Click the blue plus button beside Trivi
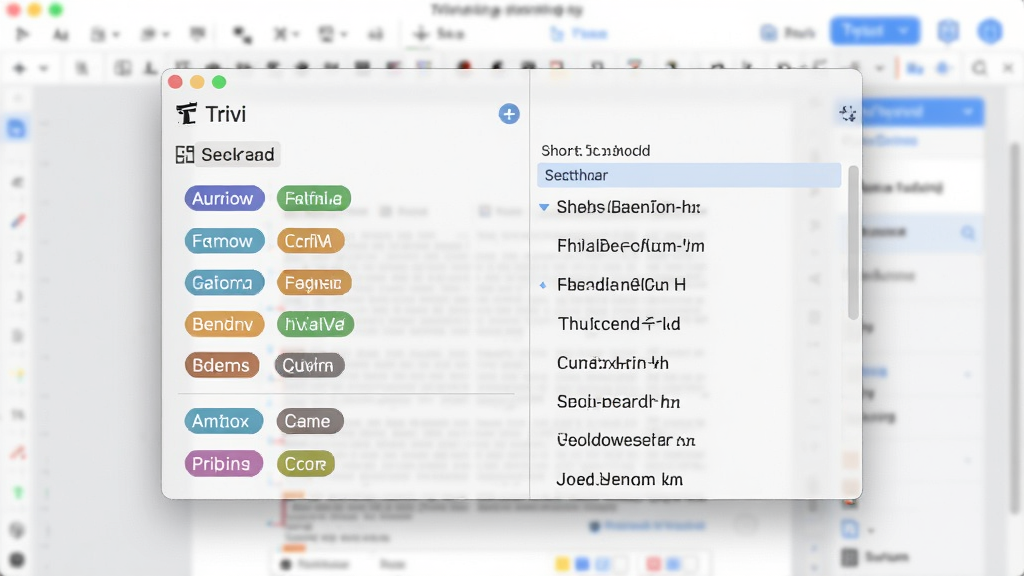 click(509, 114)
